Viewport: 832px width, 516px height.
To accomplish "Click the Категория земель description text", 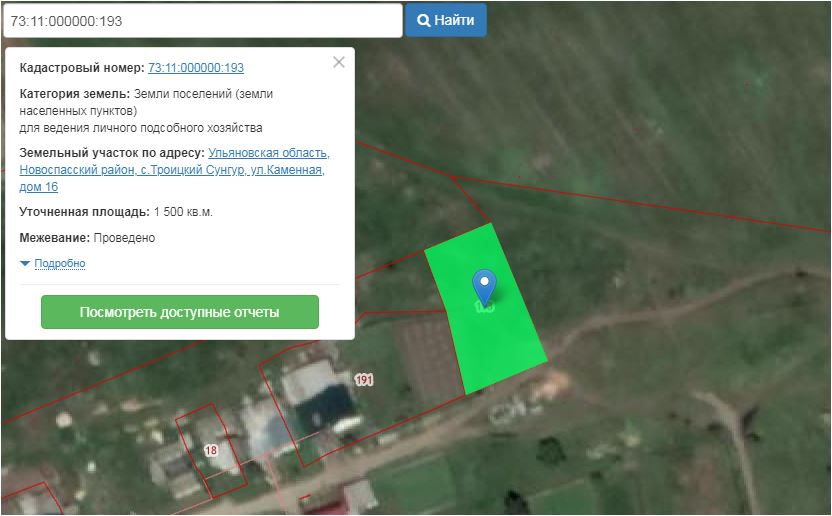I will point(146,110).
